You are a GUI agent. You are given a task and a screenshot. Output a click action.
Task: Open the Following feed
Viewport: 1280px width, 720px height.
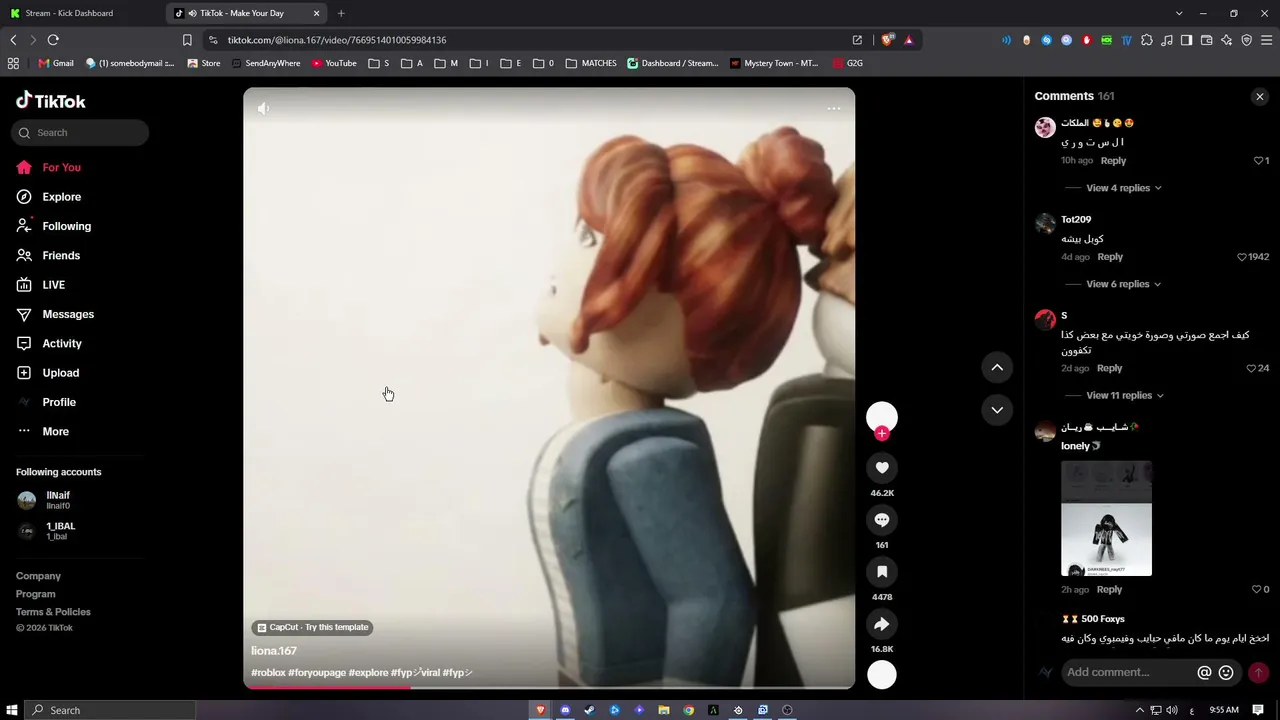coord(55,226)
